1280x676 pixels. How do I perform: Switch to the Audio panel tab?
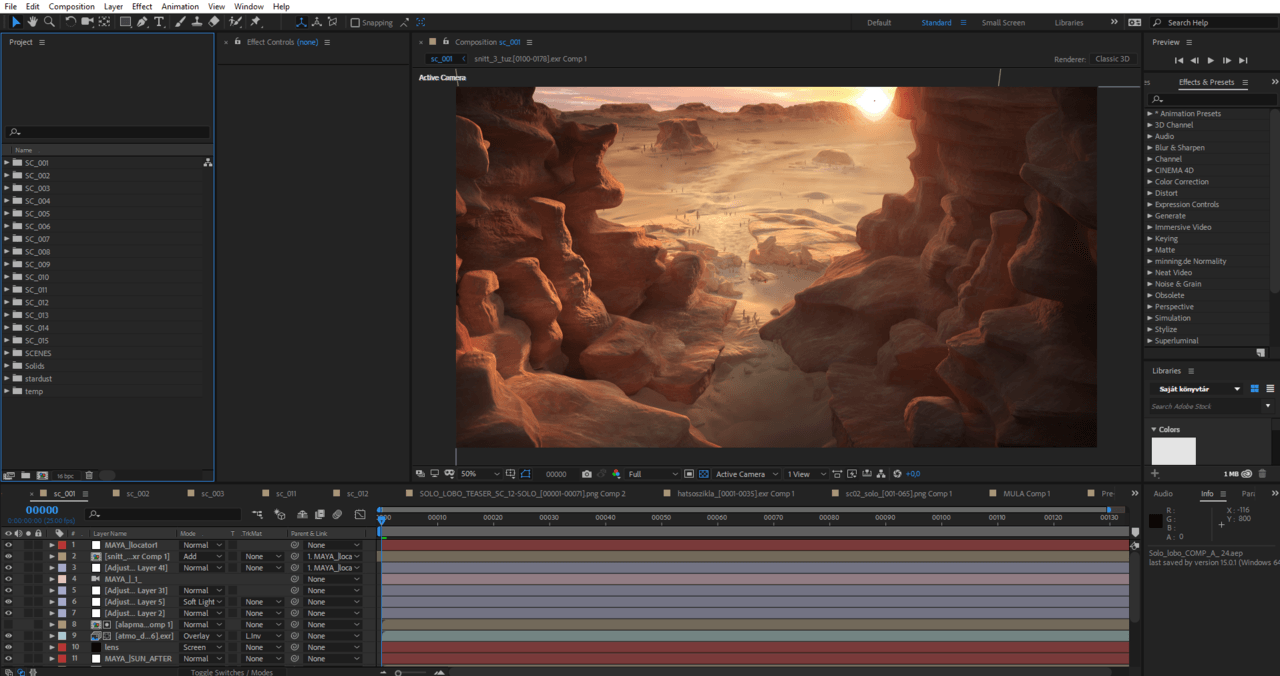1163,493
